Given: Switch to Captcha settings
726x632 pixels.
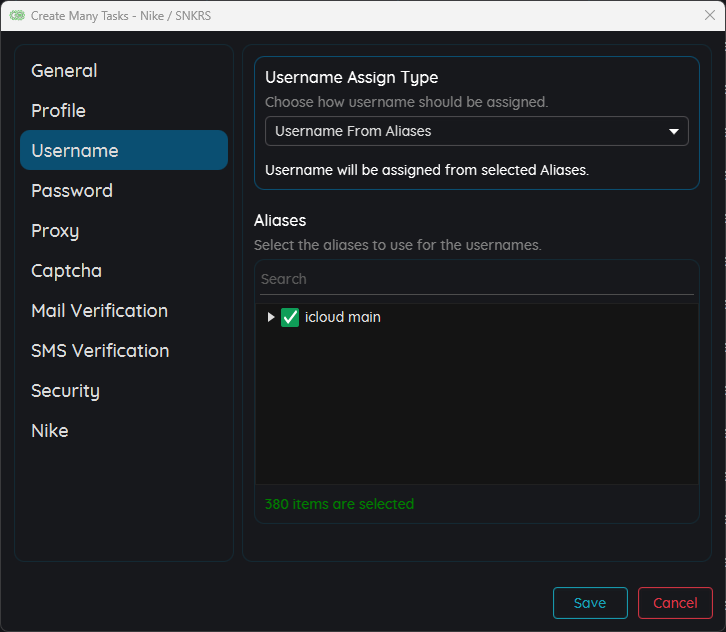Looking at the screenshot, I should [66, 271].
